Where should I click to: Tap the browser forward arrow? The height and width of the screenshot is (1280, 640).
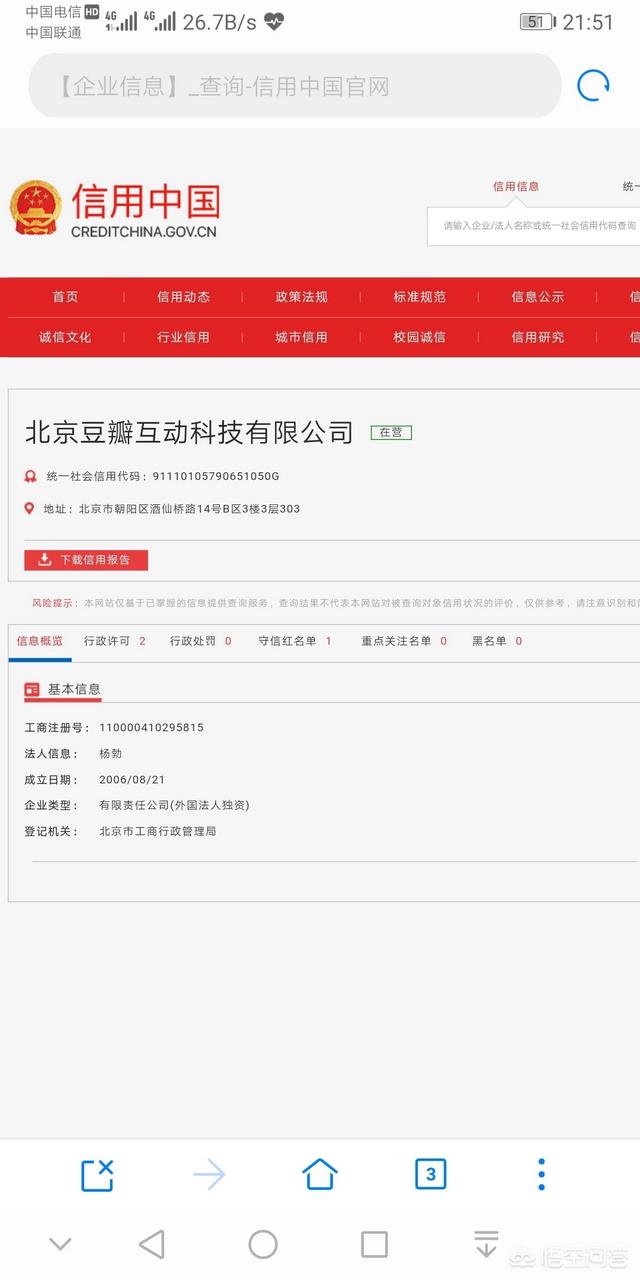pos(209,1175)
